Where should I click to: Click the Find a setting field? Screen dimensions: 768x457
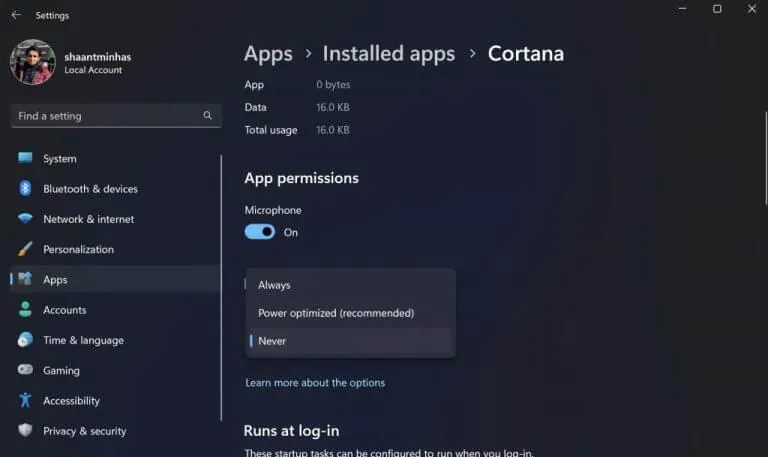(116, 116)
